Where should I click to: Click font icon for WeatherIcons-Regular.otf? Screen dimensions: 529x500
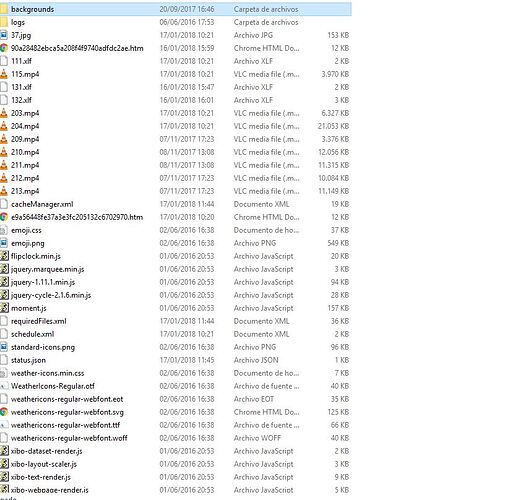click(x=4, y=386)
